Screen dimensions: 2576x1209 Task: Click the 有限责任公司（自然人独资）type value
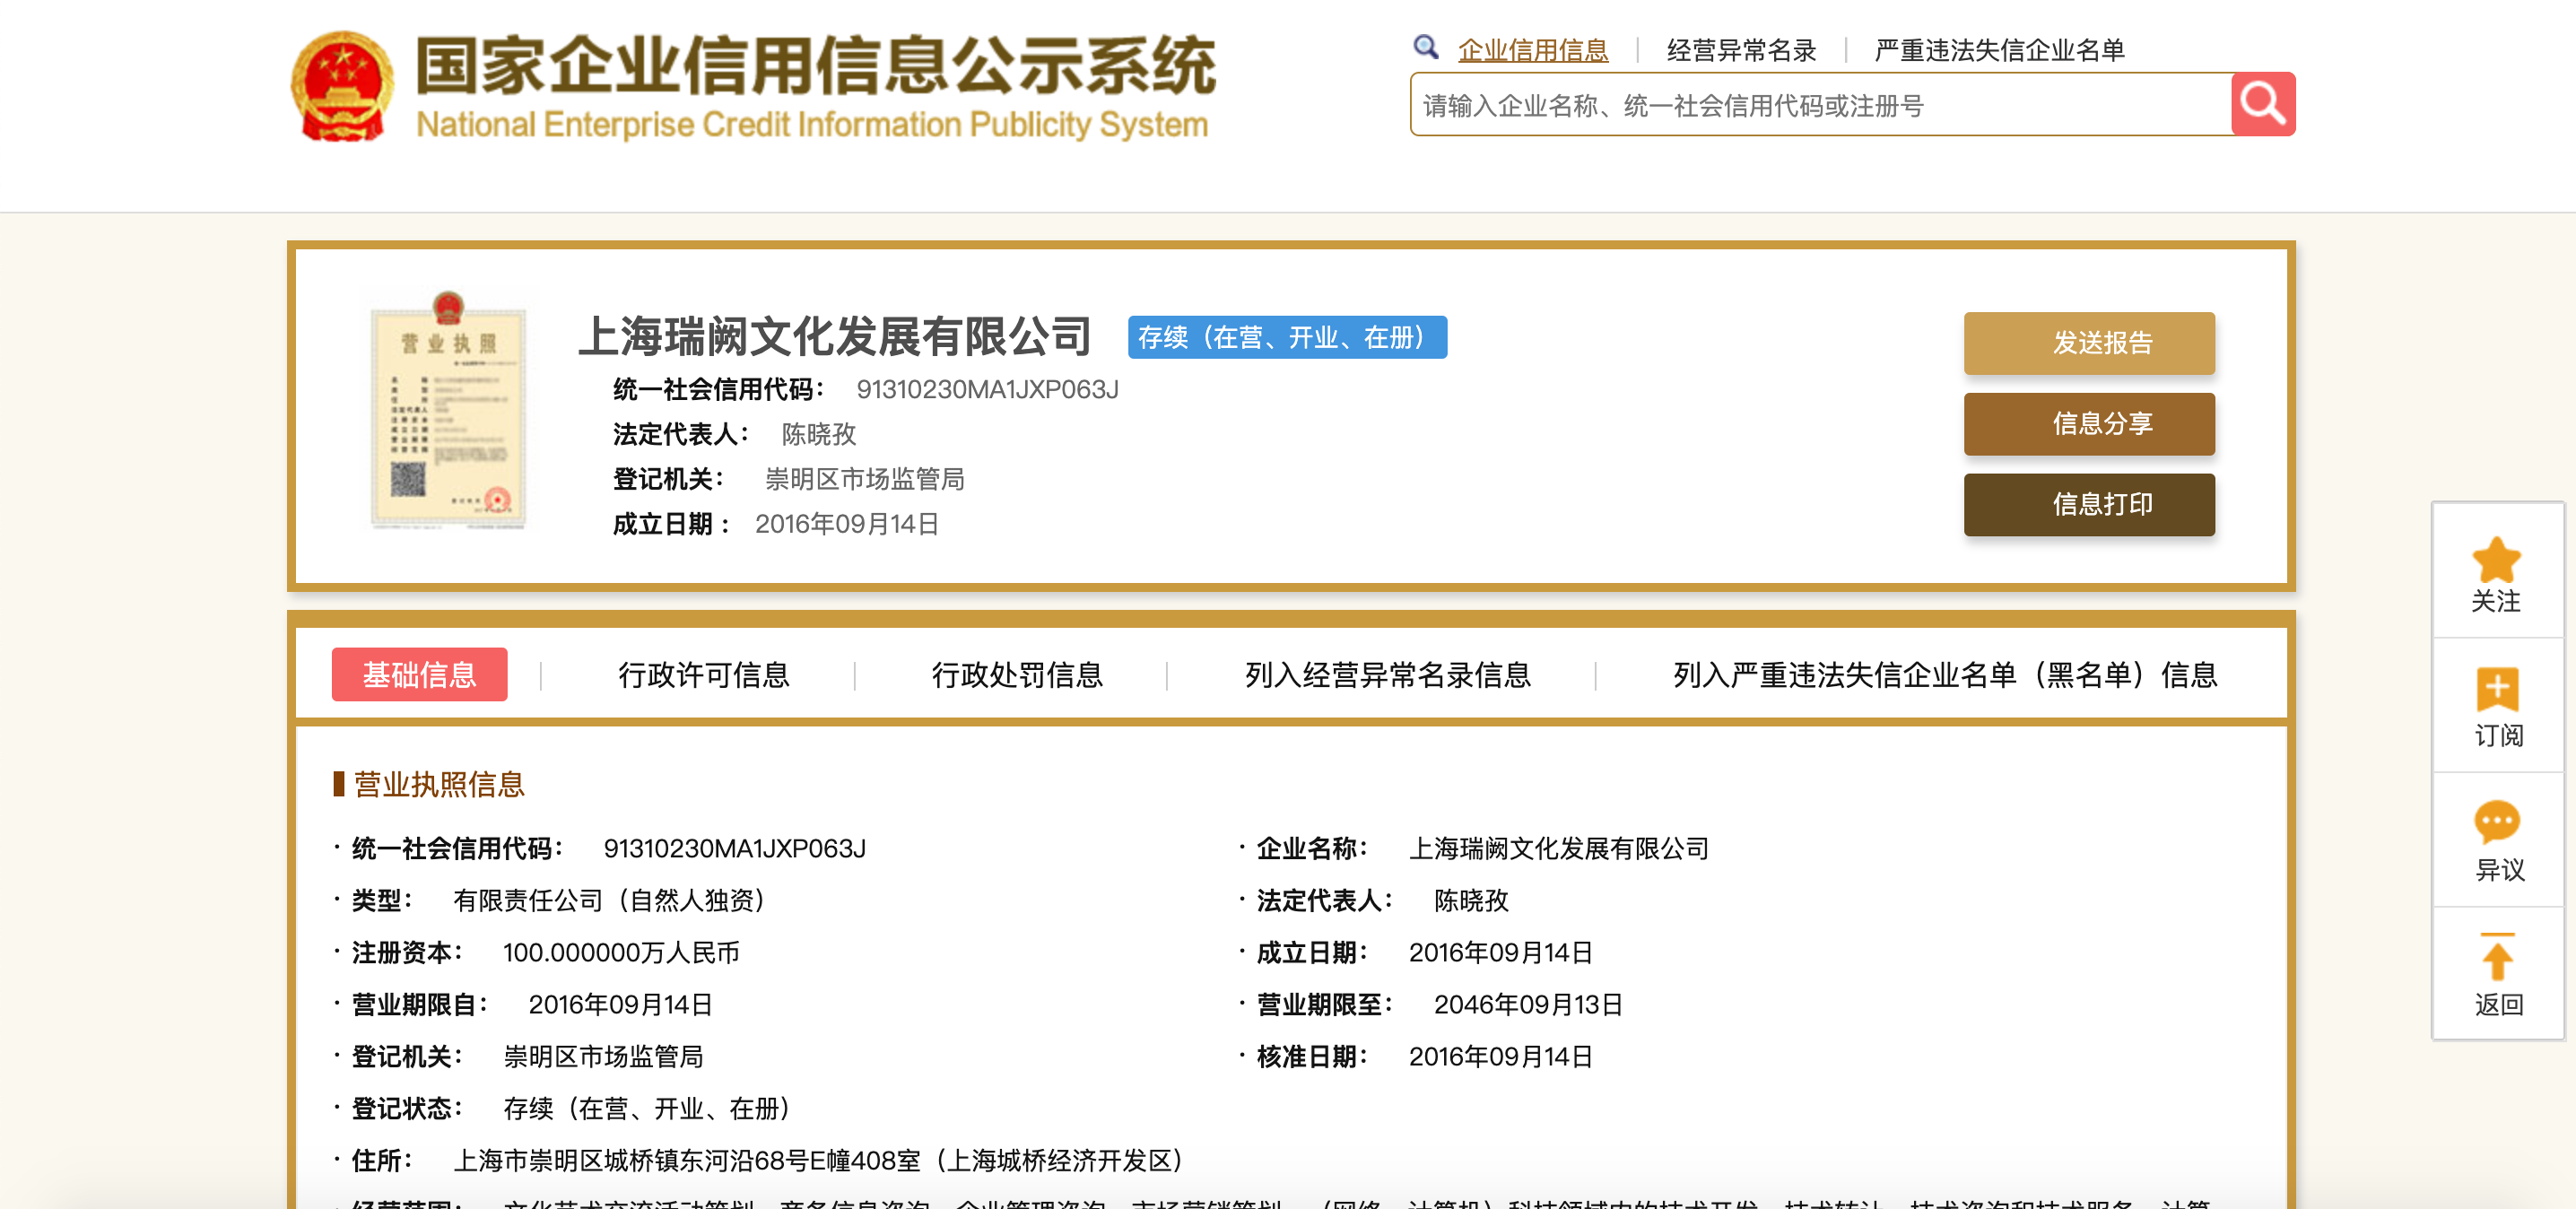coord(609,901)
